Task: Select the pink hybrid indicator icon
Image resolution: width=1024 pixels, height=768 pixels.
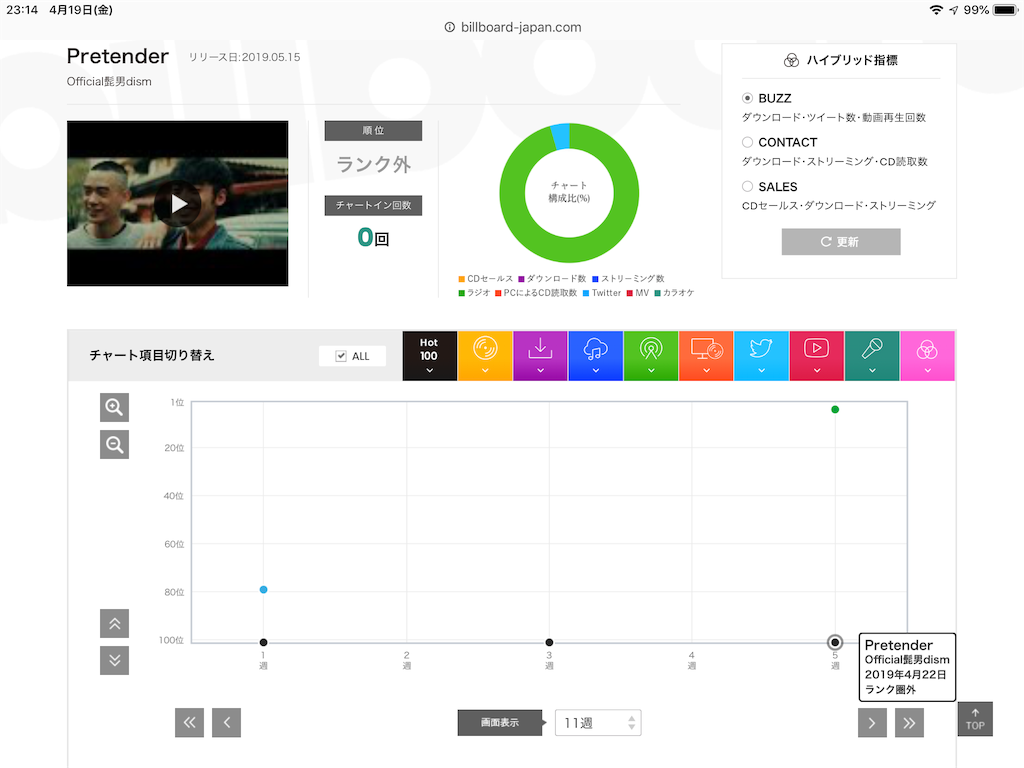Action: pyautogui.click(x=927, y=356)
